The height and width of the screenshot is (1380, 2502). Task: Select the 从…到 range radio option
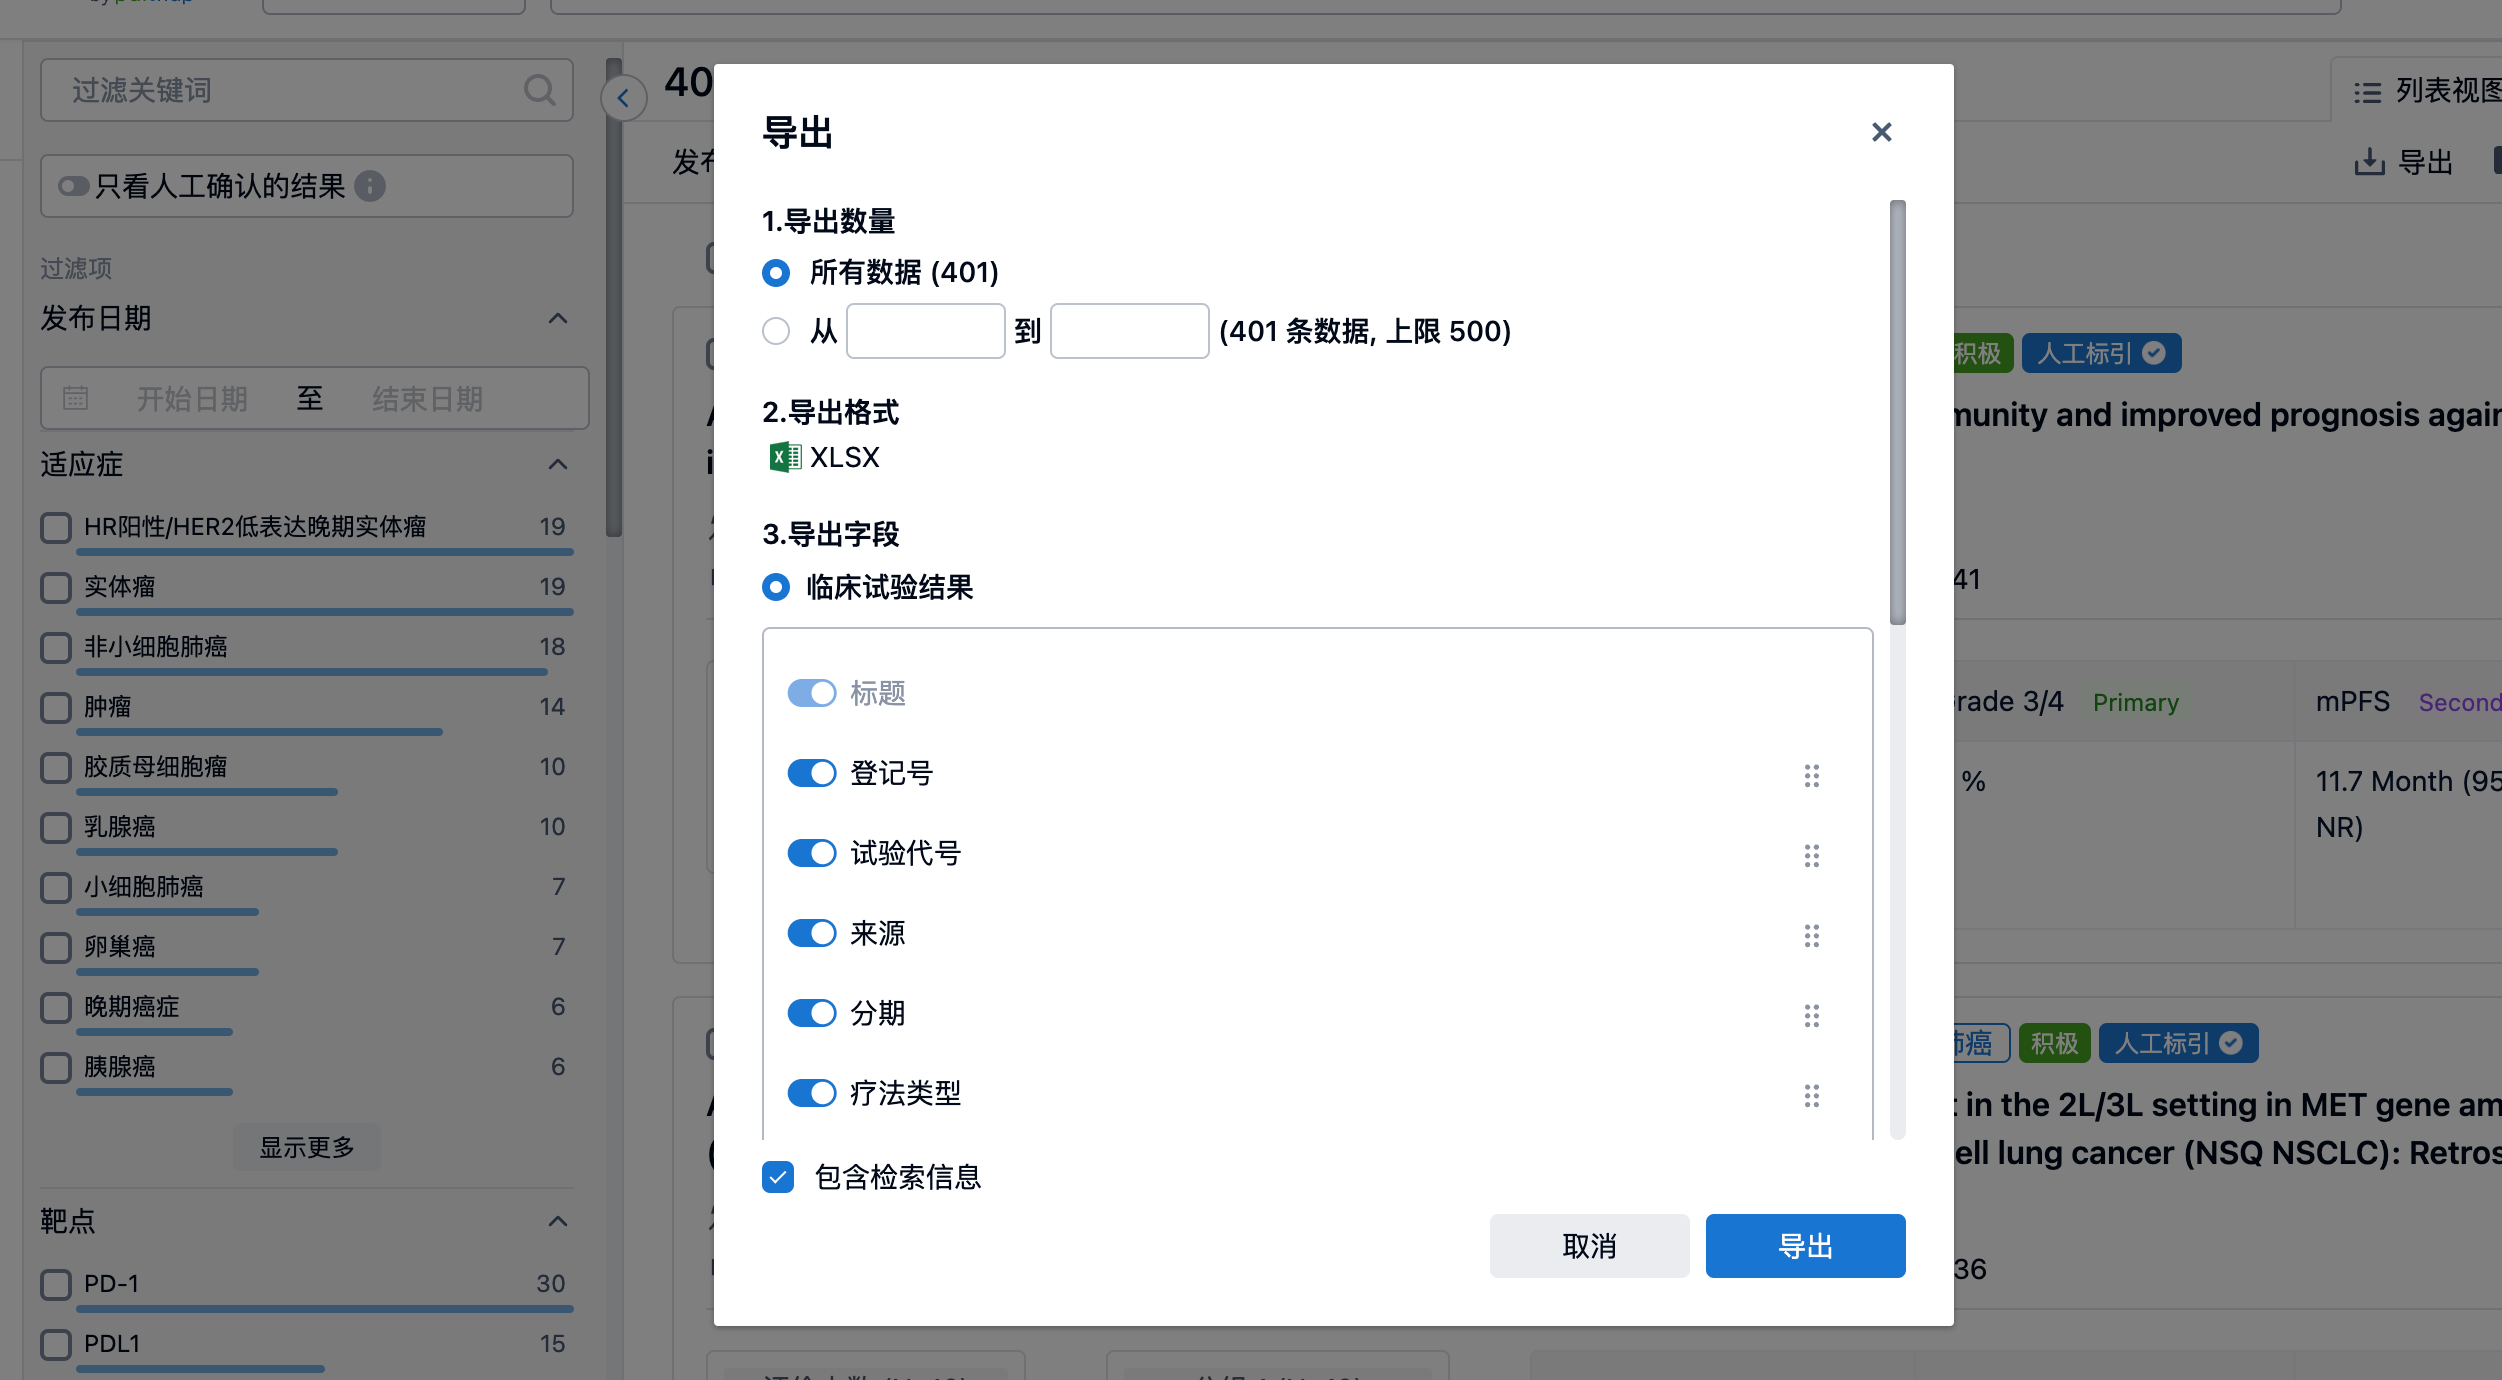[x=776, y=331]
